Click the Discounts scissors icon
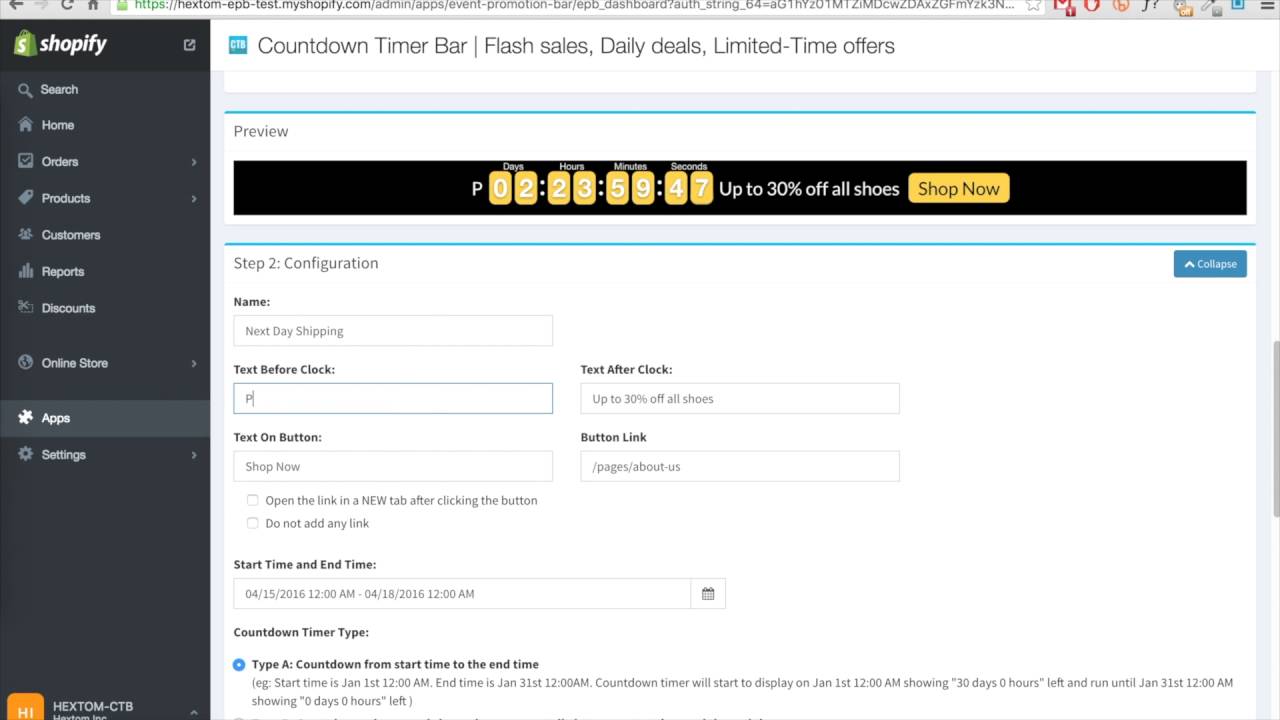 click(x=25, y=308)
